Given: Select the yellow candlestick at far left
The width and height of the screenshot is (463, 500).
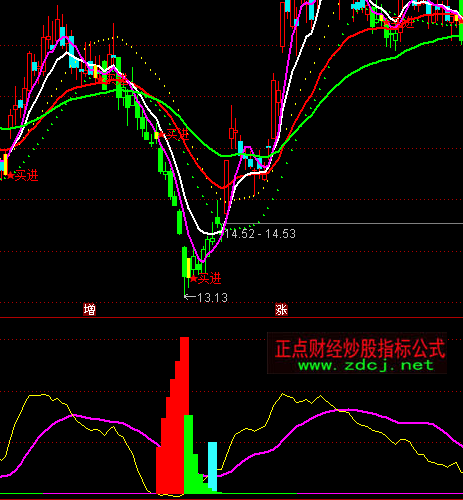Looking at the screenshot, I should pos(5,164).
